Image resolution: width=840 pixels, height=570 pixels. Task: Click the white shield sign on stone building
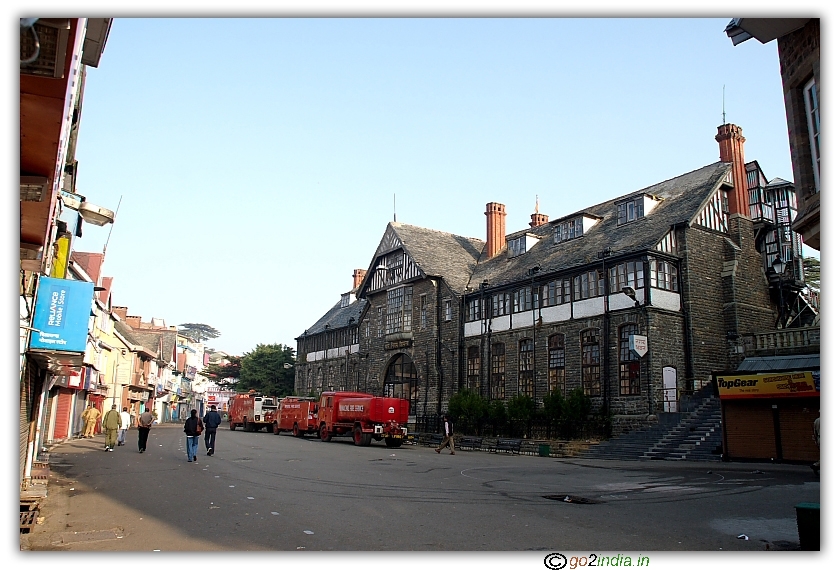(x=638, y=345)
